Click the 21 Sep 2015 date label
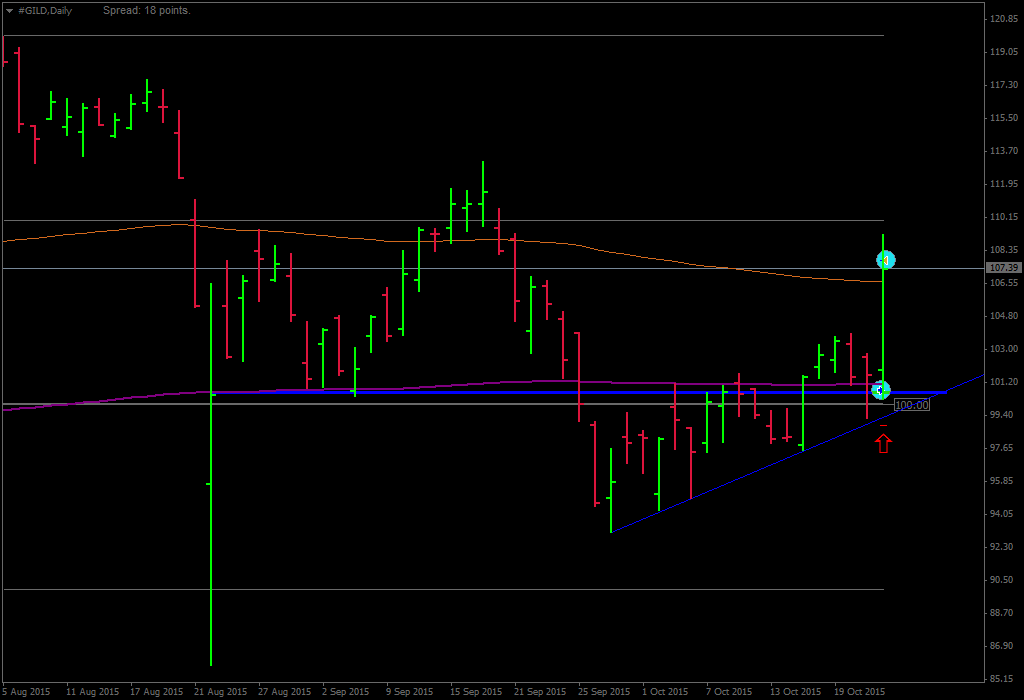1024x700 pixels. click(540, 692)
